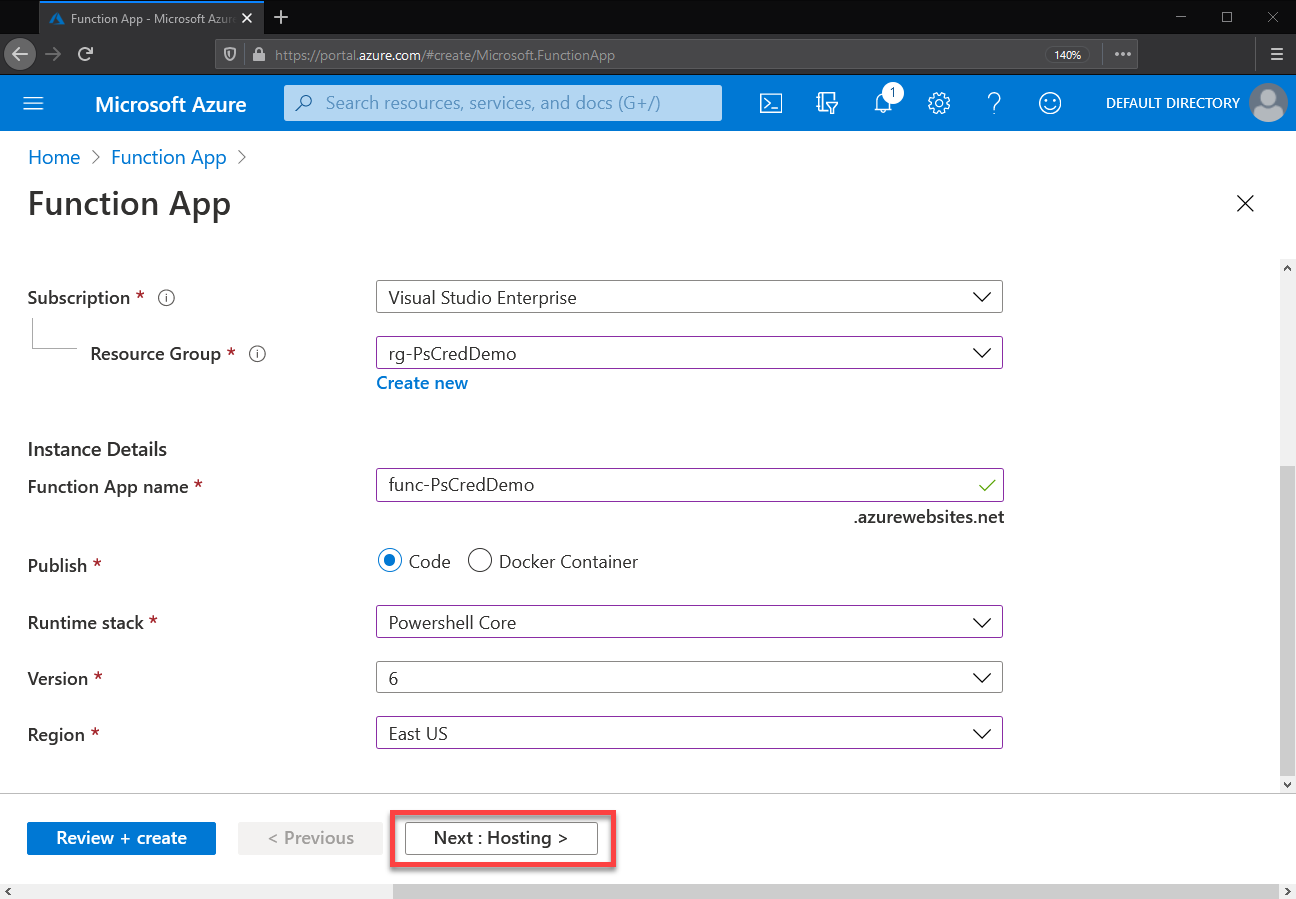Click the horizontal scrollbar right arrow
Image resolution: width=1296 pixels, height=899 pixels.
(x=1287, y=891)
